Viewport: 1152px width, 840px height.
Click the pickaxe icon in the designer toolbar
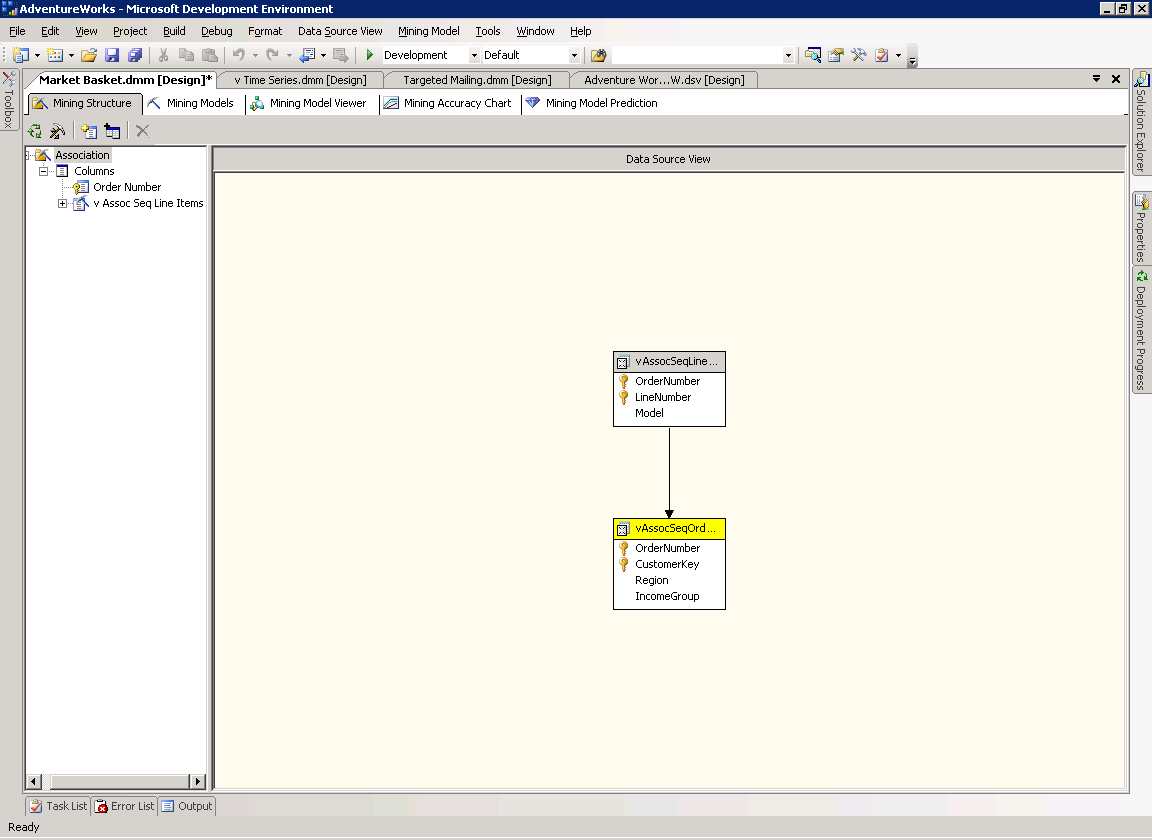coord(57,132)
